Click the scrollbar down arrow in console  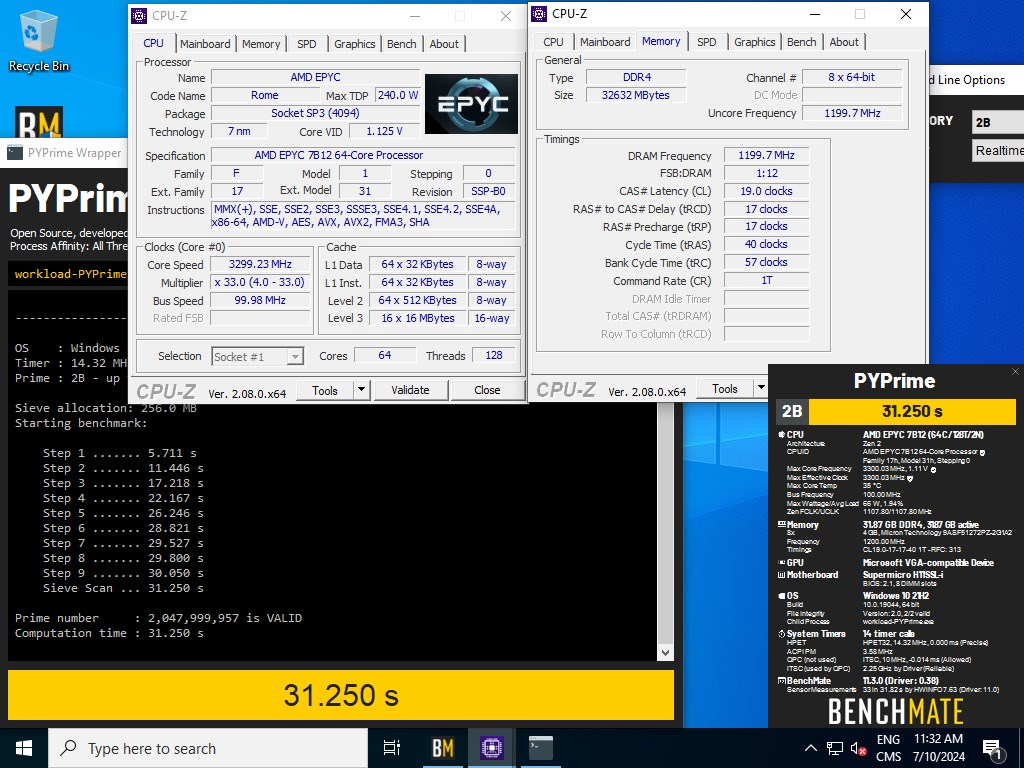point(665,652)
